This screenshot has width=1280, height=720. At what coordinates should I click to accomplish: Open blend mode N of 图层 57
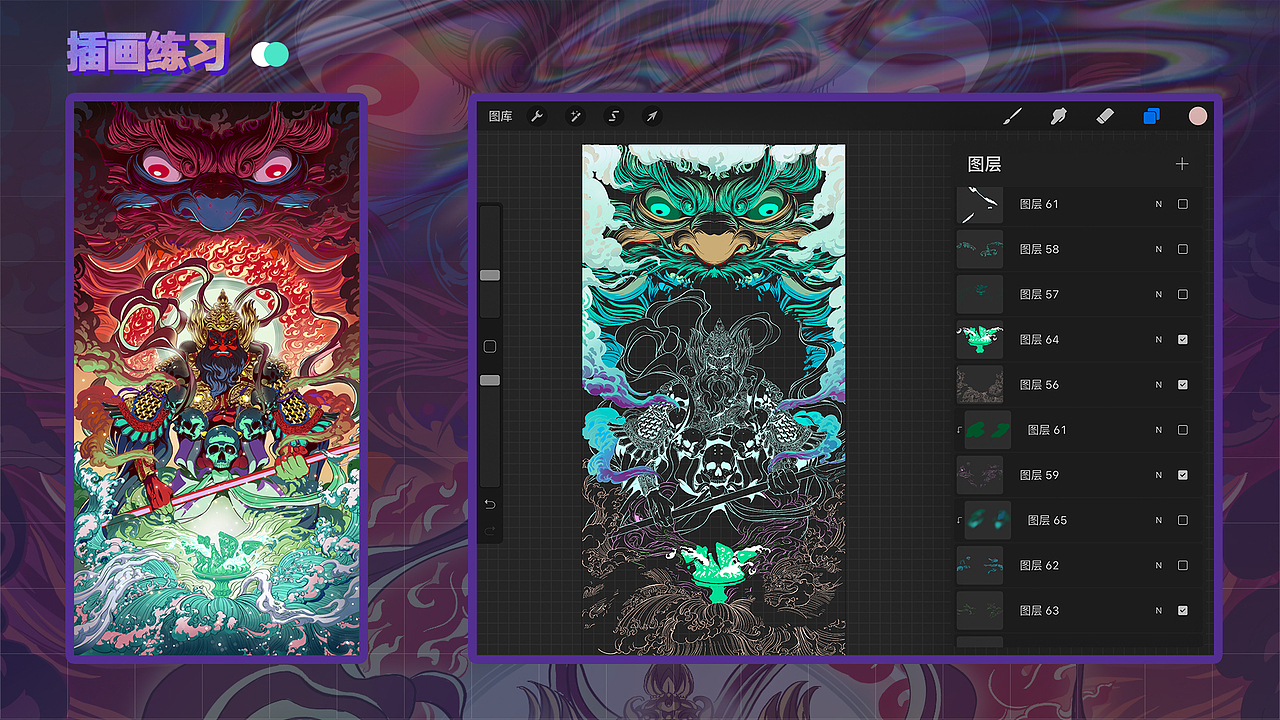pyautogui.click(x=1159, y=295)
